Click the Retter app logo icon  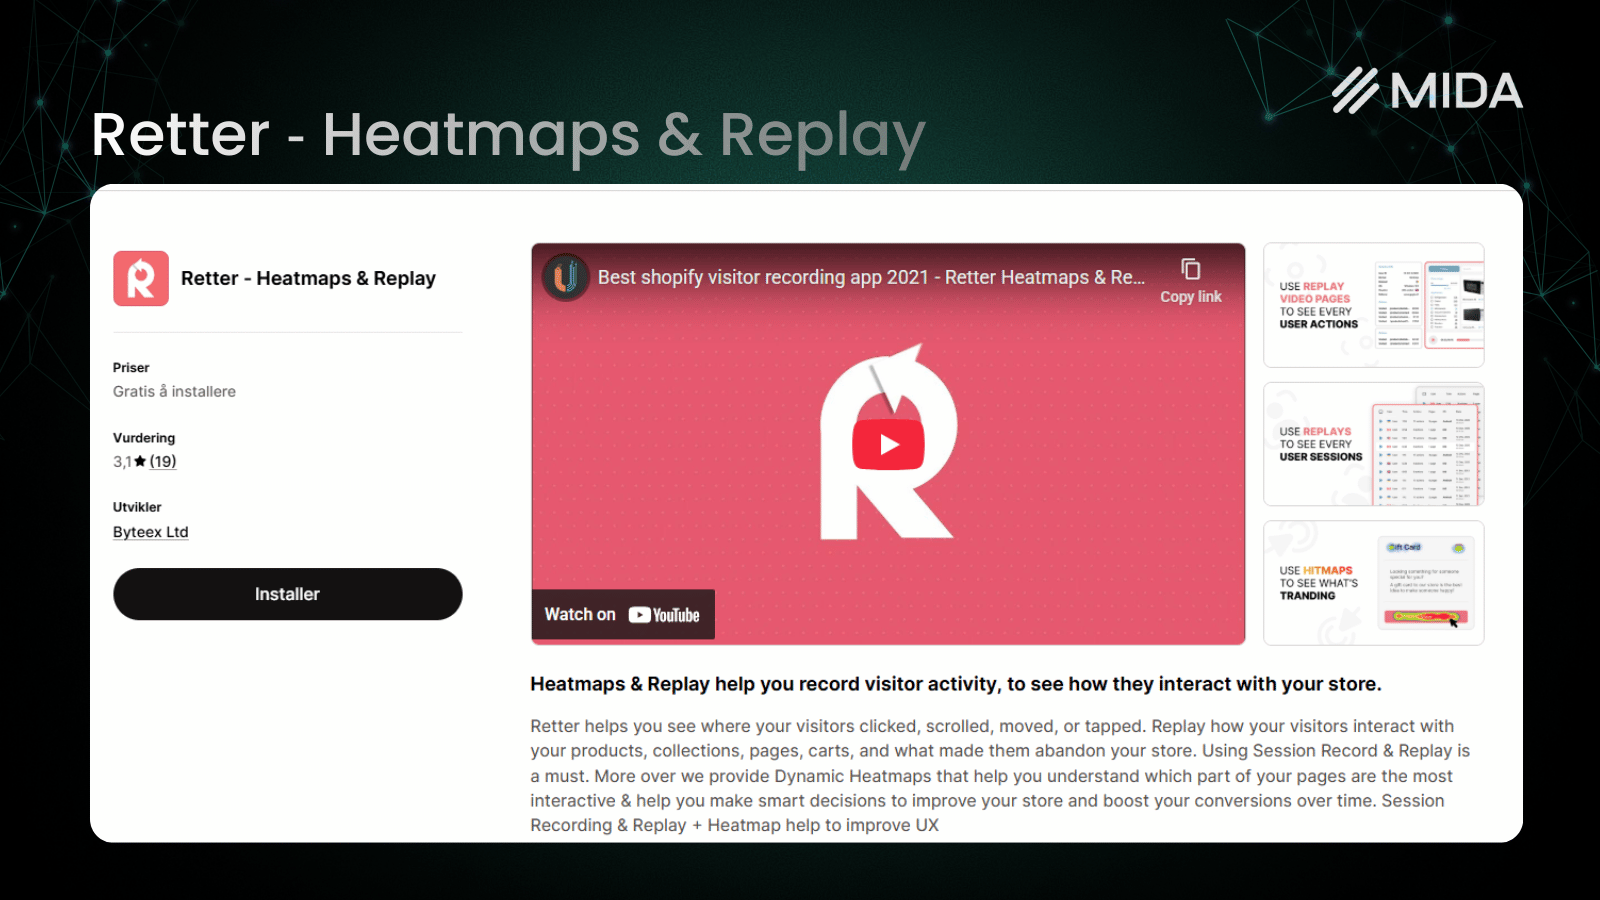(140, 278)
